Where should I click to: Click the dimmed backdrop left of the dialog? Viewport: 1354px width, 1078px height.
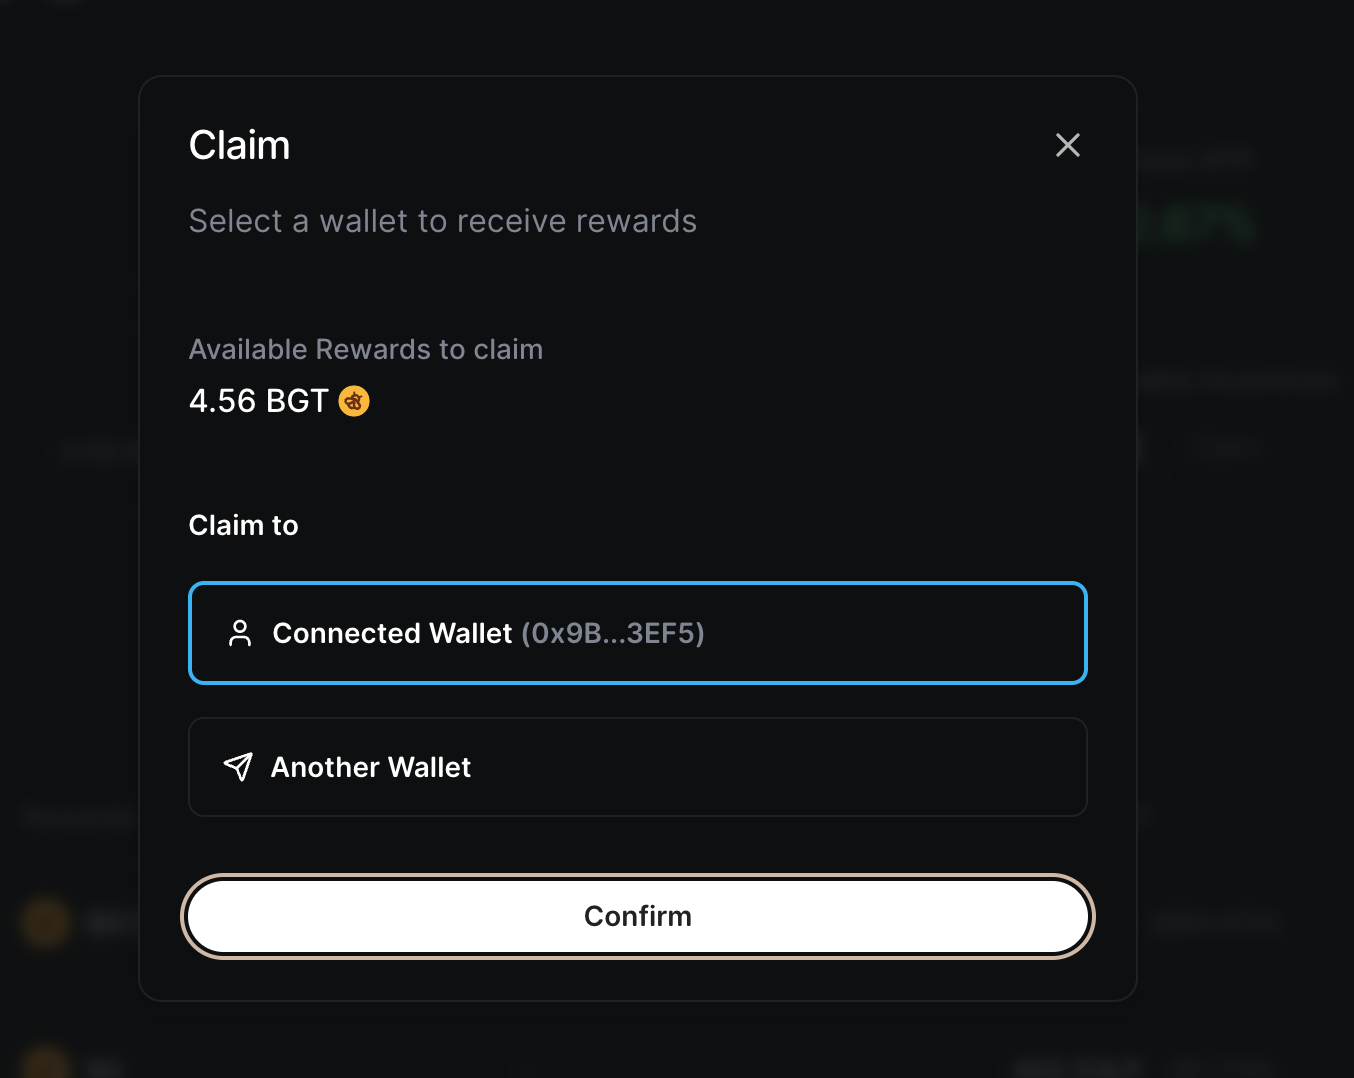click(68, 600)
